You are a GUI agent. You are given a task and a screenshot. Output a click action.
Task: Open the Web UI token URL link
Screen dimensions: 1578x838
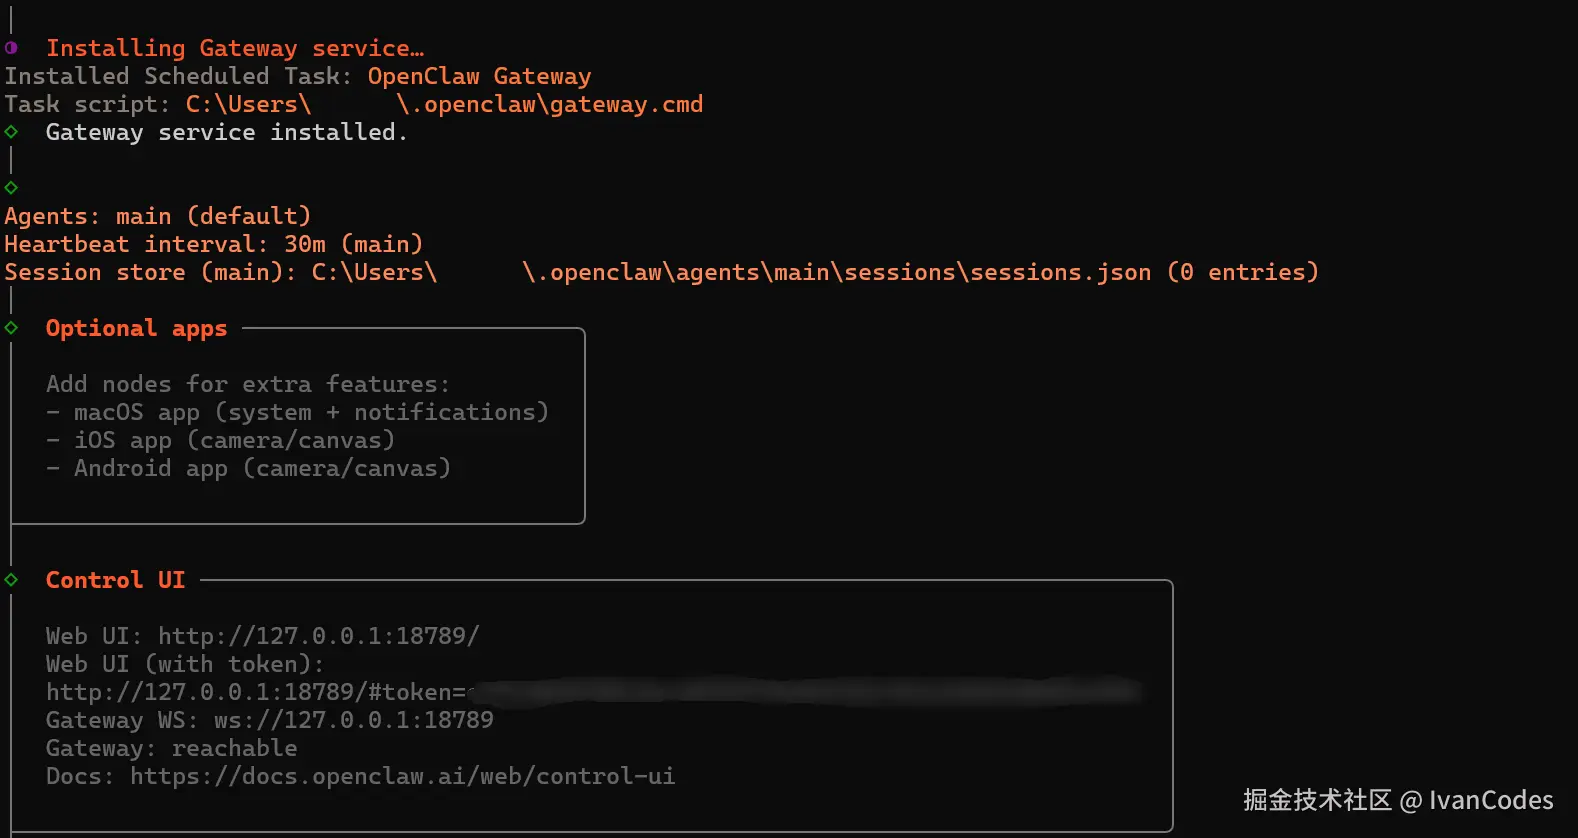point(256,692)
